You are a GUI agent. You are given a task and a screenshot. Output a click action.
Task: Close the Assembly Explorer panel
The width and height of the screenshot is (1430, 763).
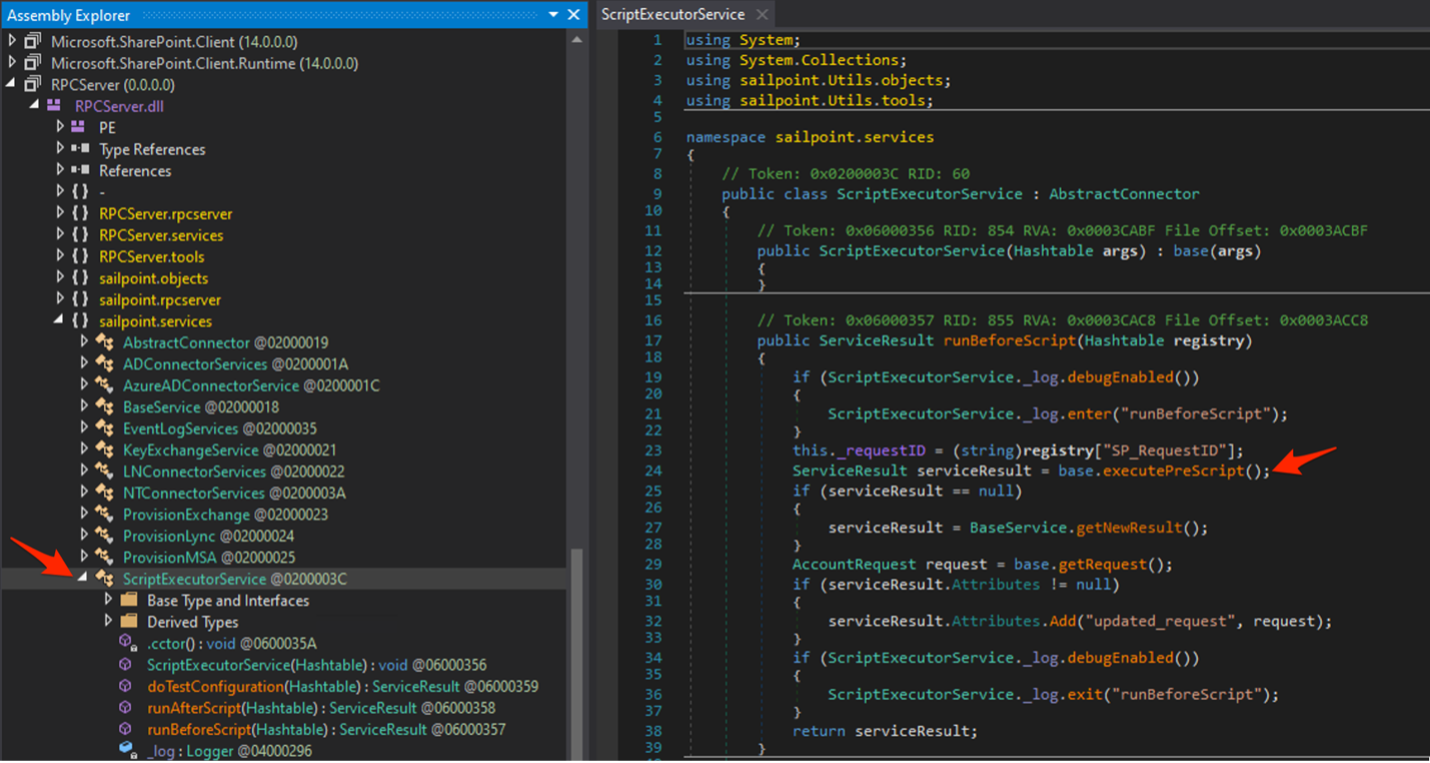pyautogui.click(x=574, y=15)
